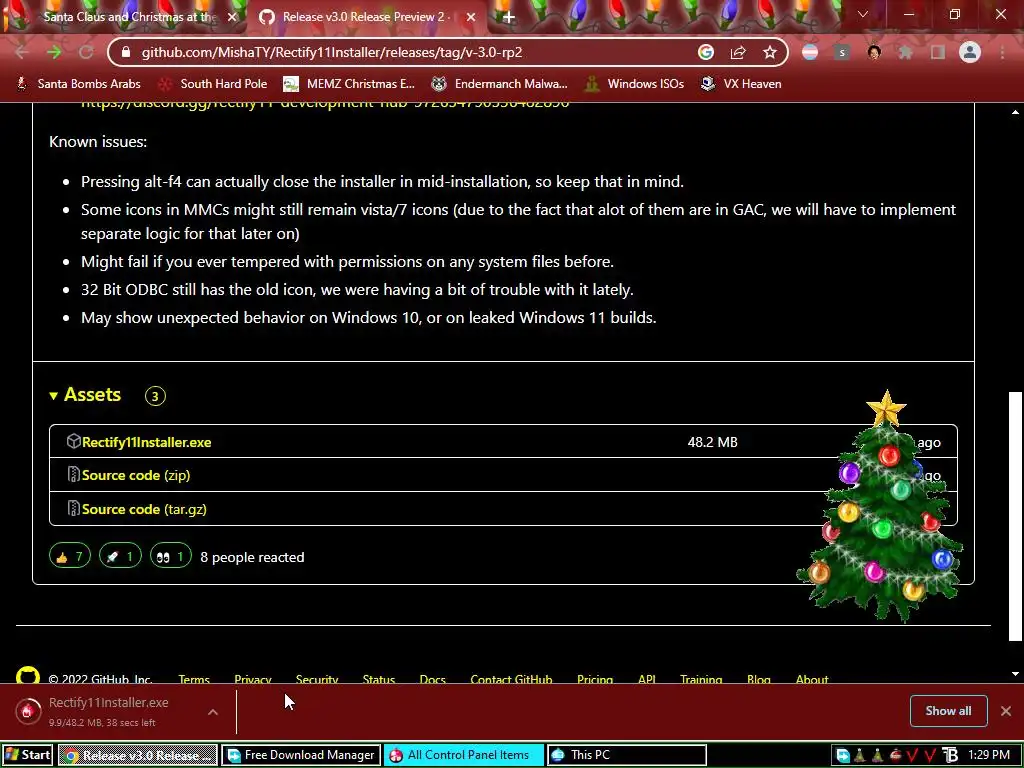This screenshot has height=768, width=1024.
Task: Reload the page
Action: pyautogui.click(x=86, y=52)
